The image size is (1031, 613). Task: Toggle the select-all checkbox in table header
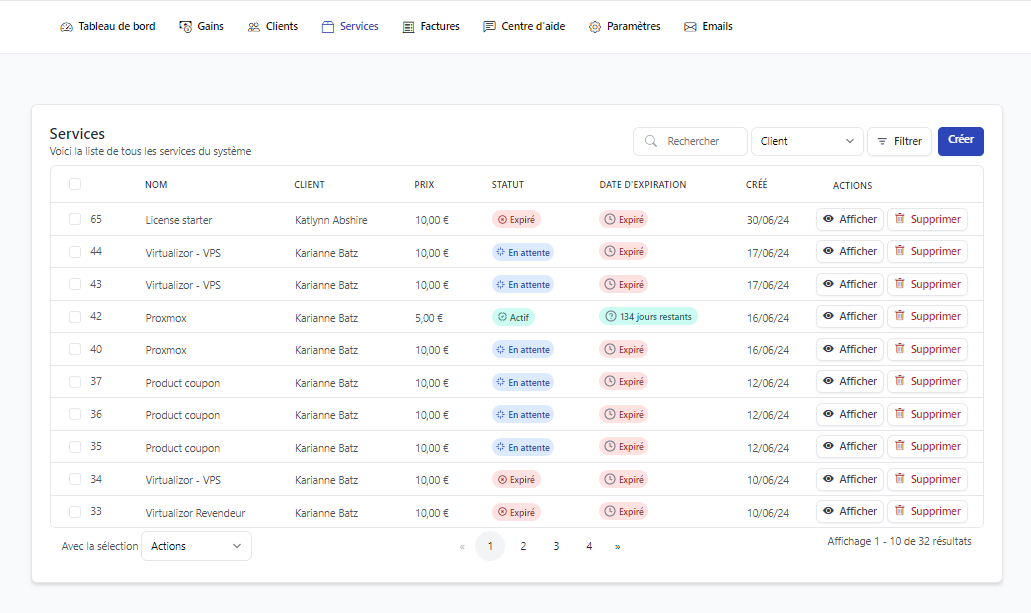(x=75, y=184)
